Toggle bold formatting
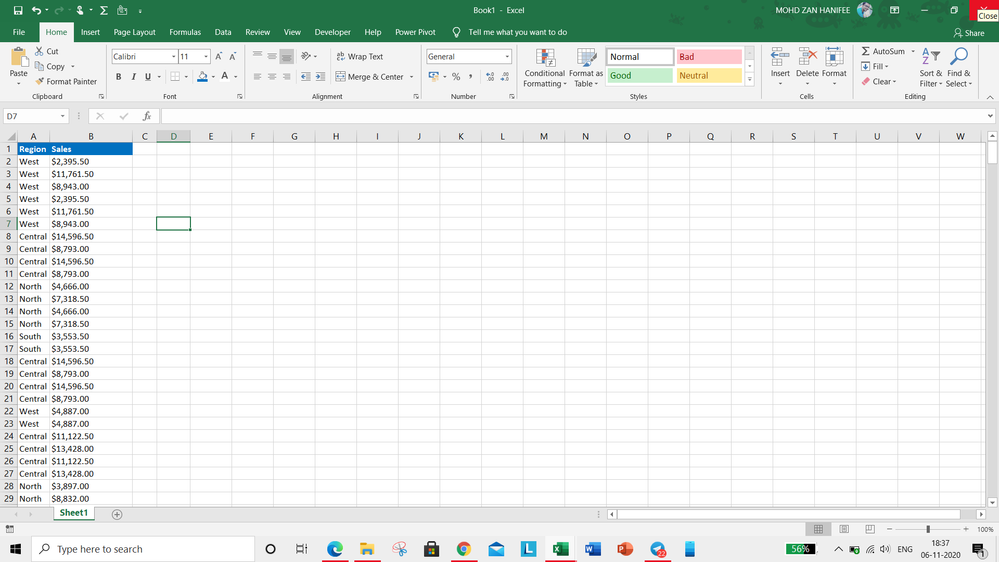999x562 pixels. [x=119, y=76]
